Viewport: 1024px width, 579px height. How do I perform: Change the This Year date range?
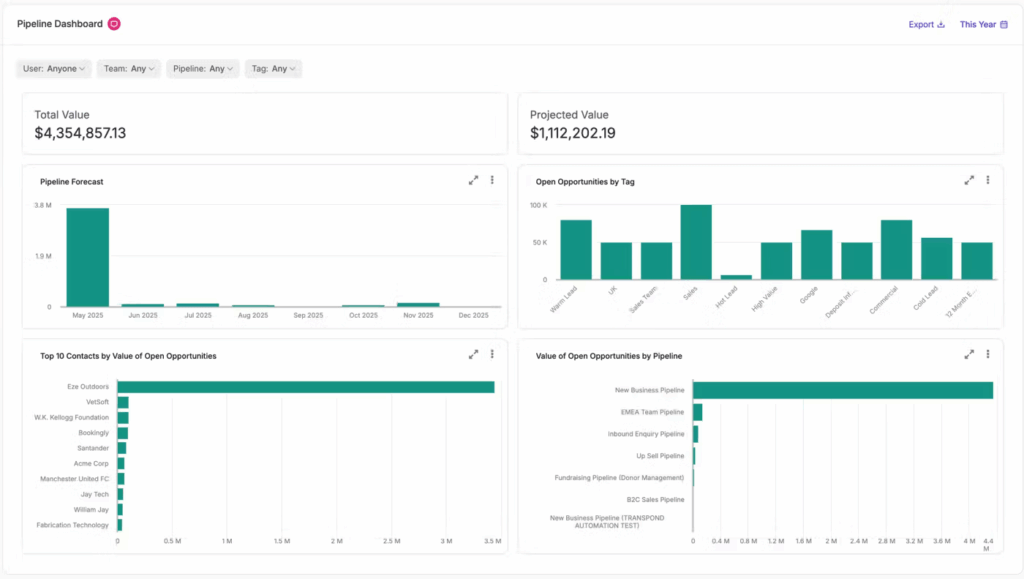tap(983, 25)
